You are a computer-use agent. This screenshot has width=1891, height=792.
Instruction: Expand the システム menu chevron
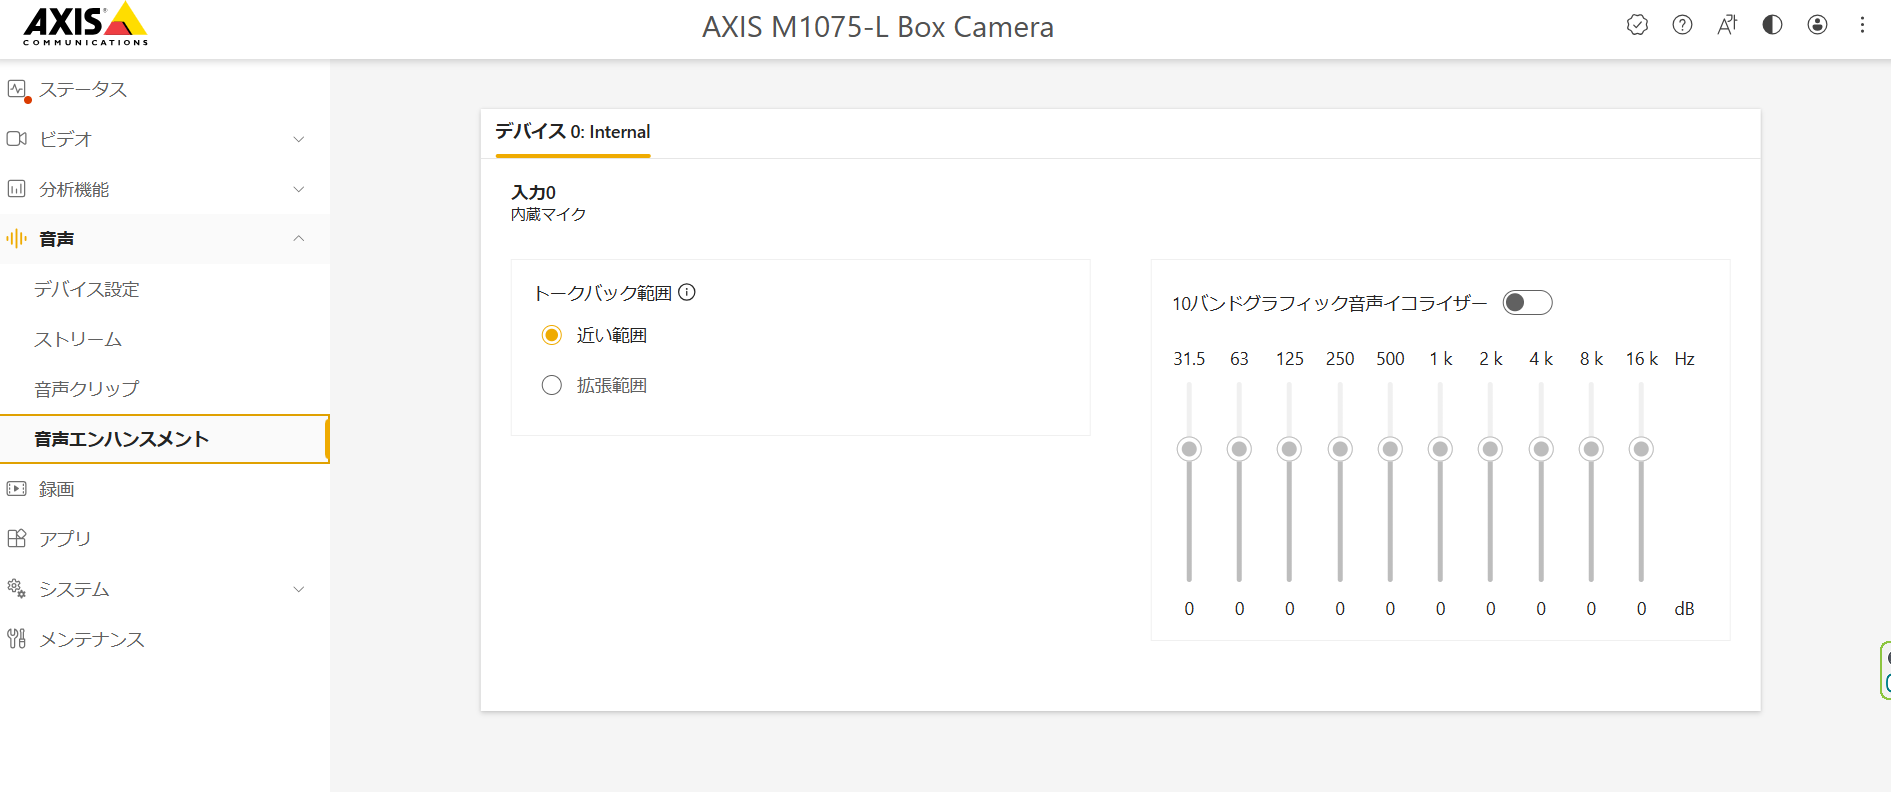pos(298,589)
